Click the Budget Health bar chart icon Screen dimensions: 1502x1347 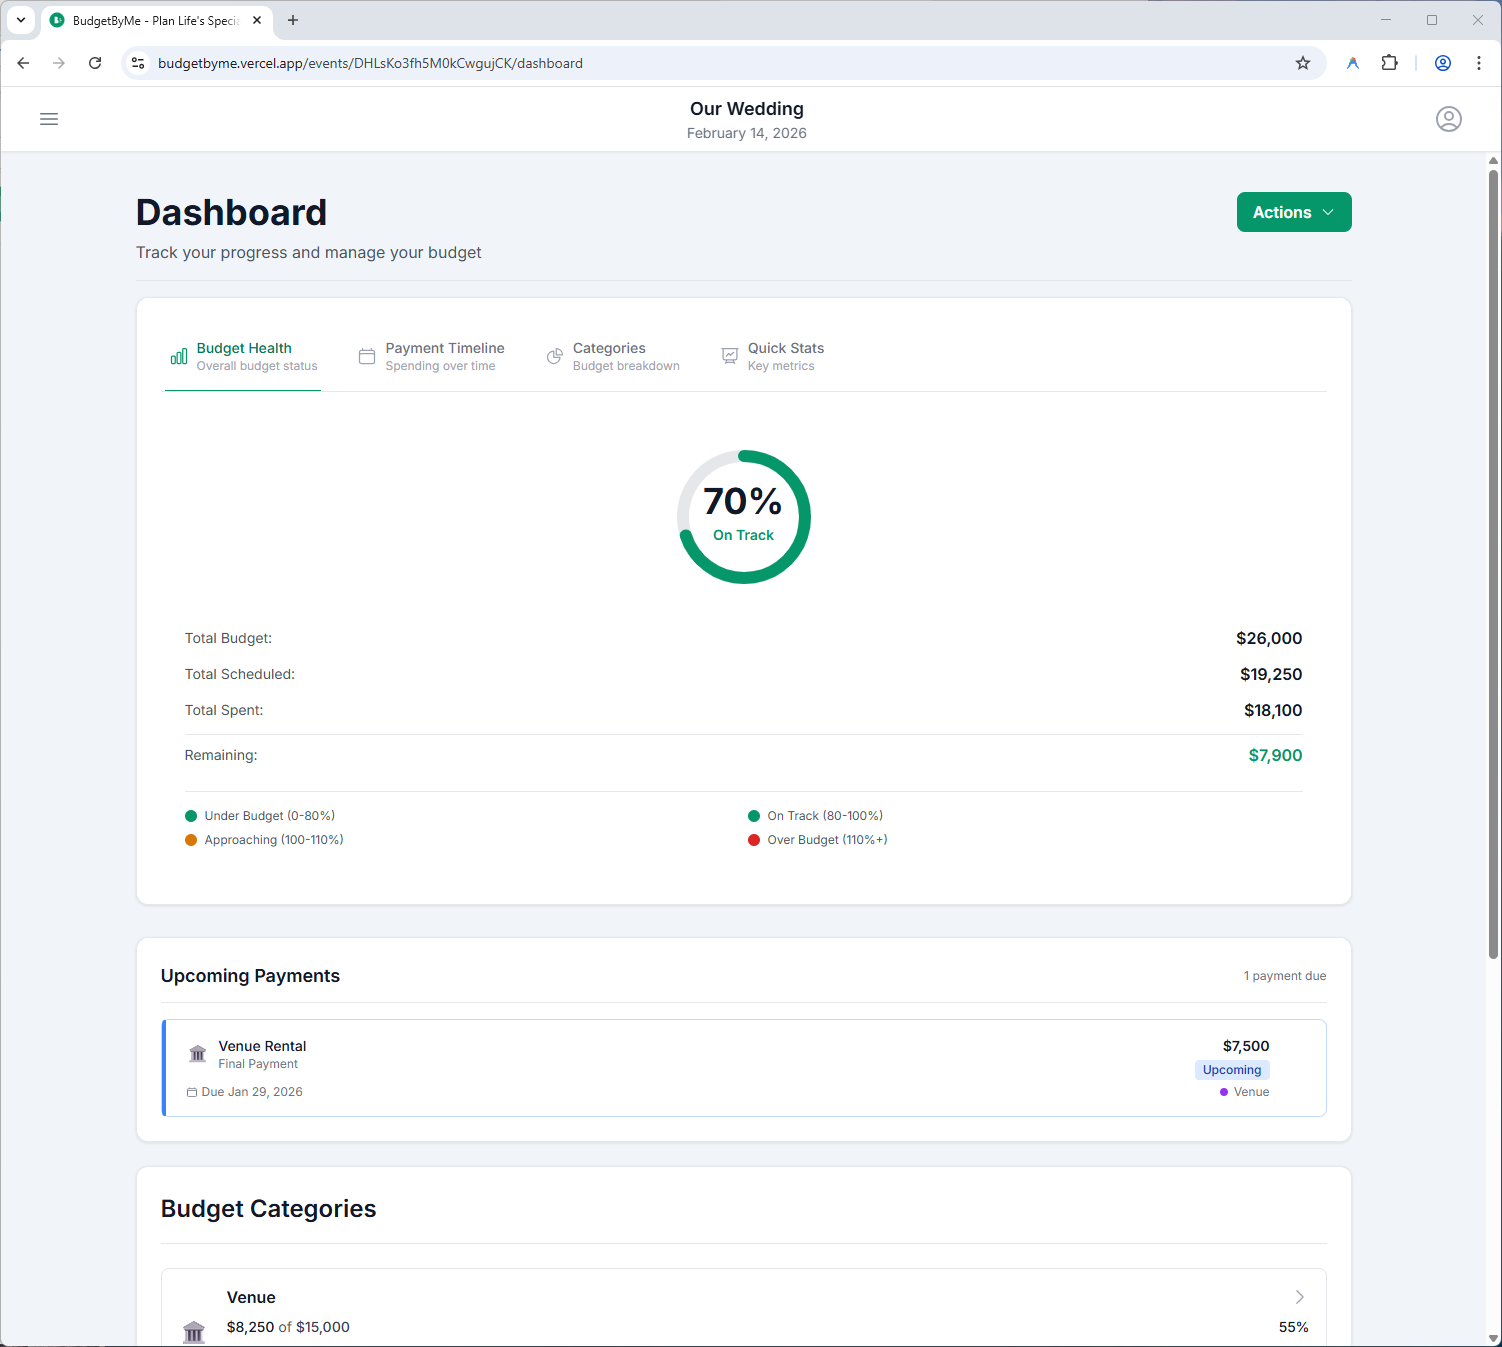(x=178, y=356)
